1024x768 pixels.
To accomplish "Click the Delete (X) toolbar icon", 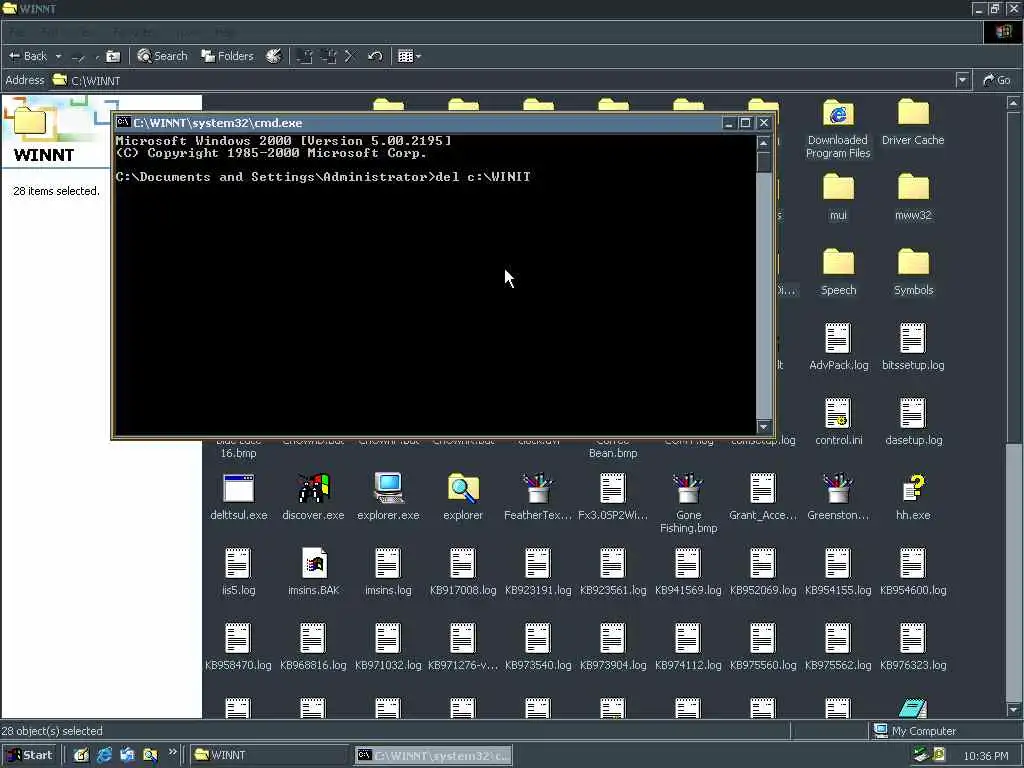I will point(349,56).
